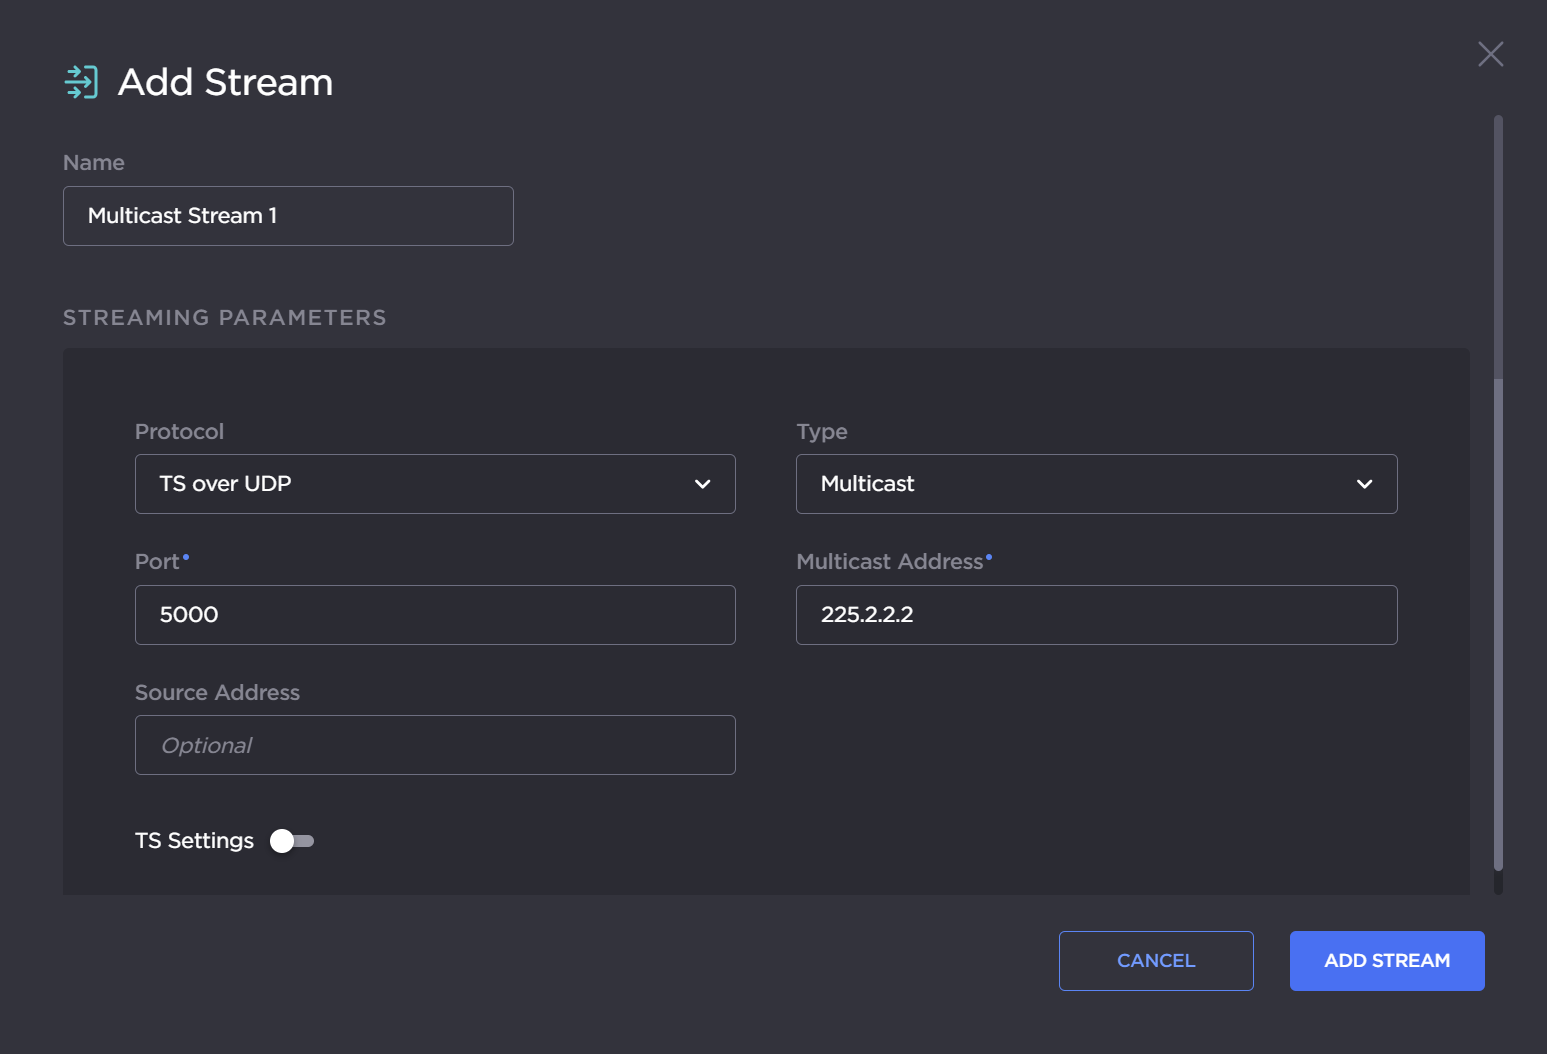
Task: Click the Multicast Address field label
Action: tap(889, 562)
